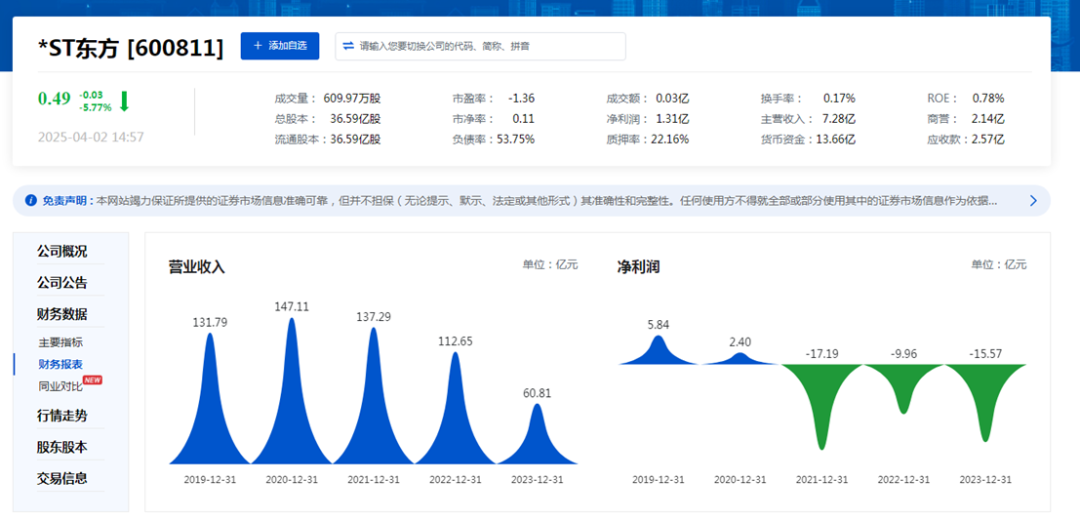Click the blue 2020 net profit peak 2.40
The image size is (1080, 520).
coord(740,359)
